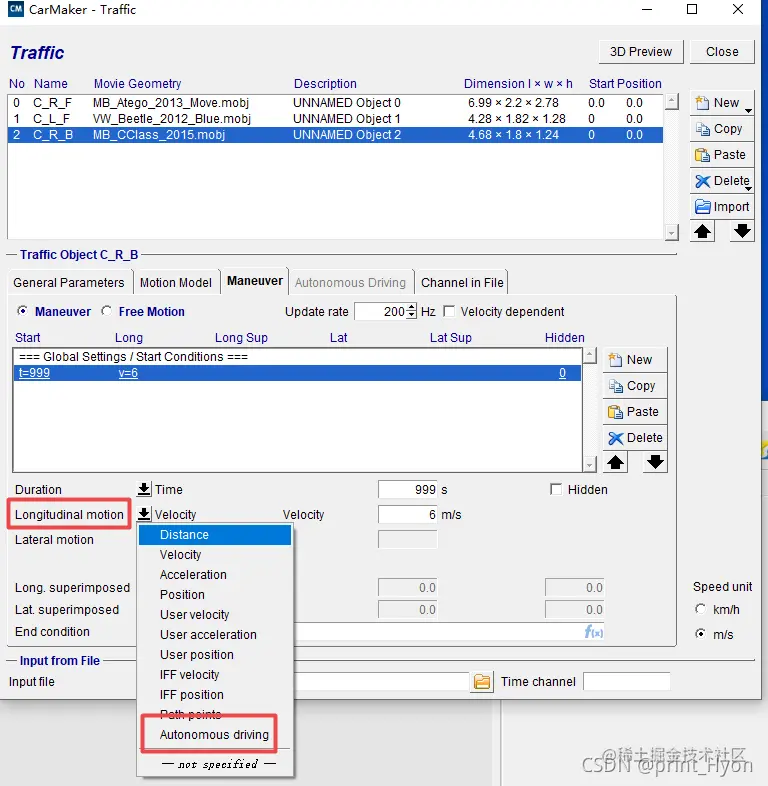This screenshot has width=768, height=786.
Task: Select Maneuver radio button
Action: (22, 311)
